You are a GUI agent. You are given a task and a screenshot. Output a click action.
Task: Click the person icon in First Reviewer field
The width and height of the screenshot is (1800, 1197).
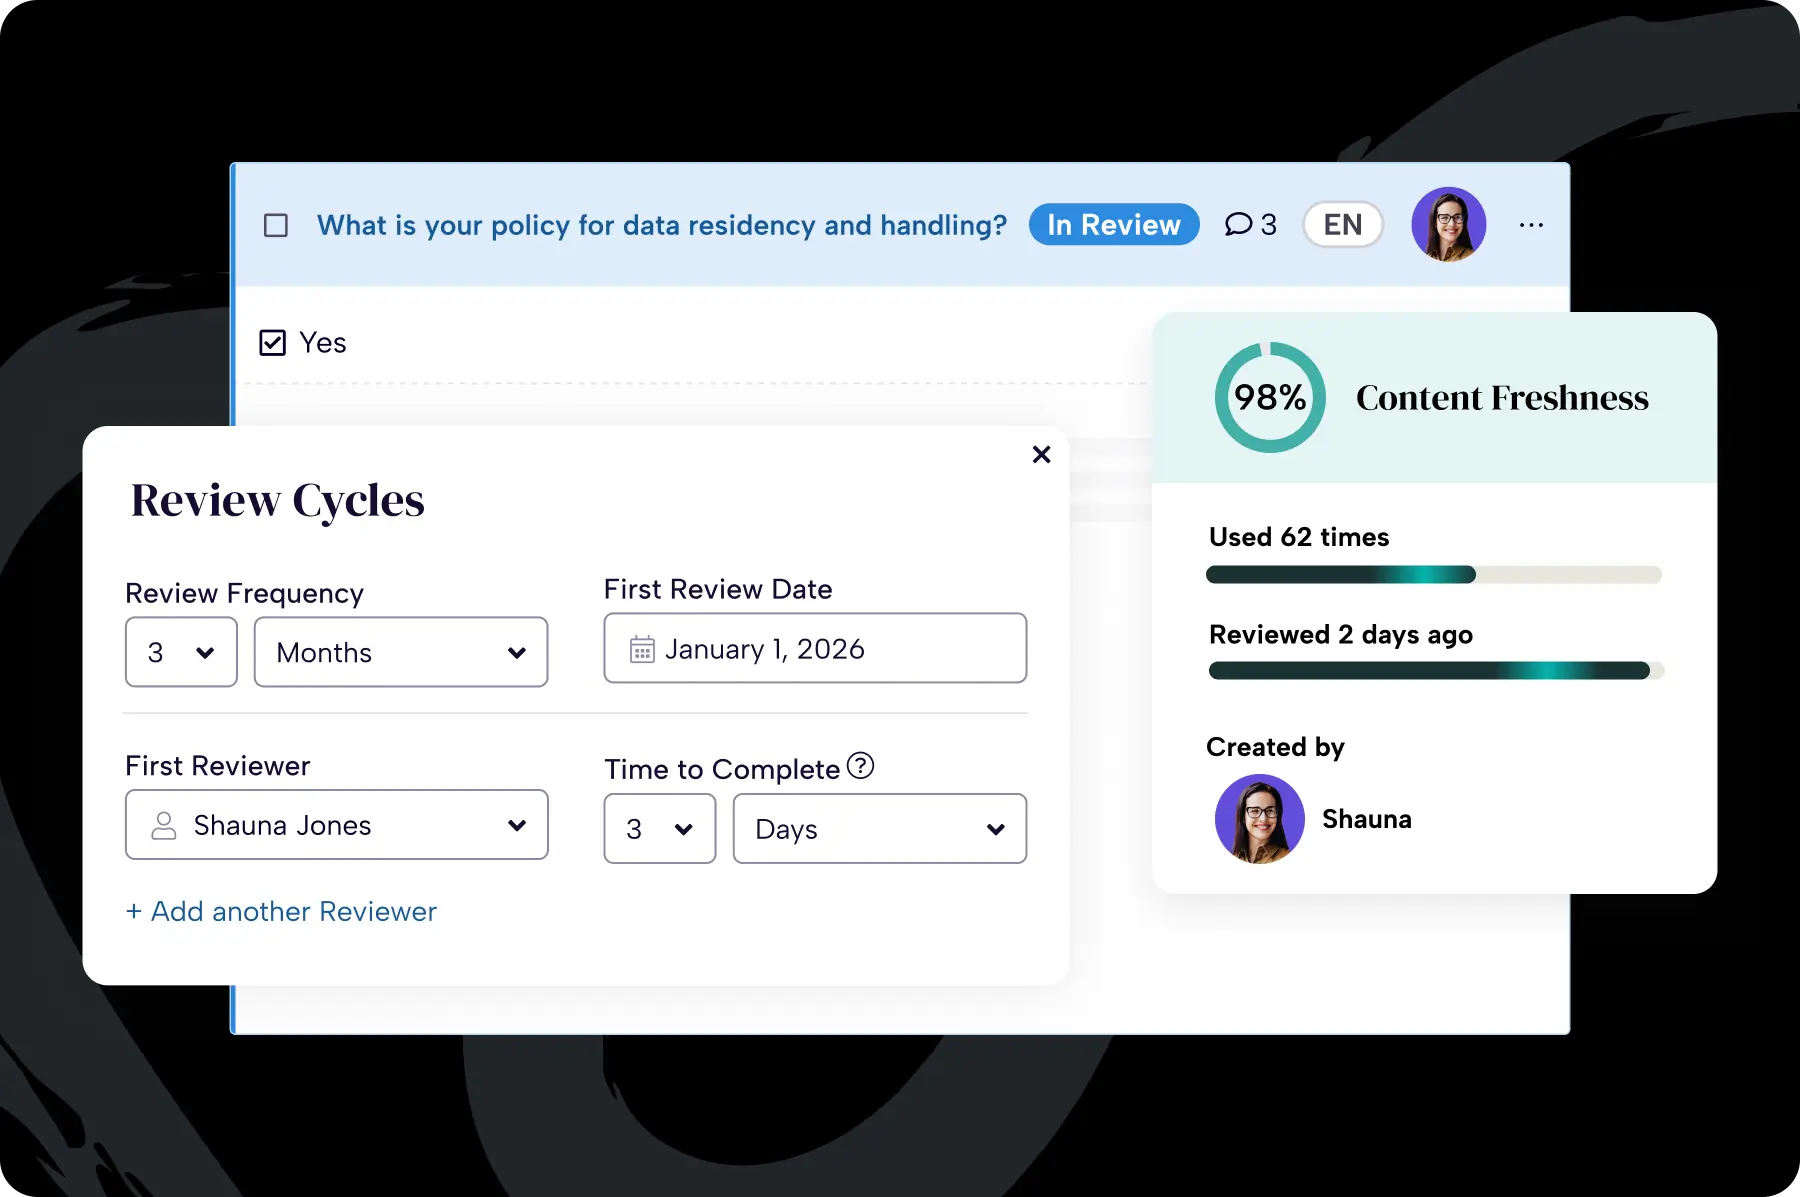click(163, 825)
